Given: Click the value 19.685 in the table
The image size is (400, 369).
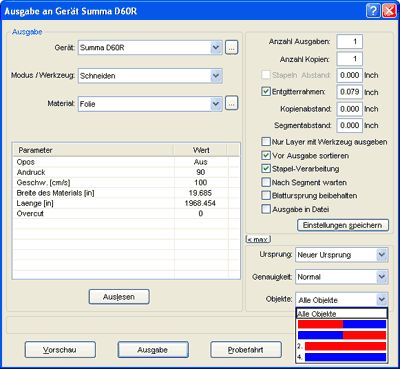Looking at the screenshot, I should 200,193.
